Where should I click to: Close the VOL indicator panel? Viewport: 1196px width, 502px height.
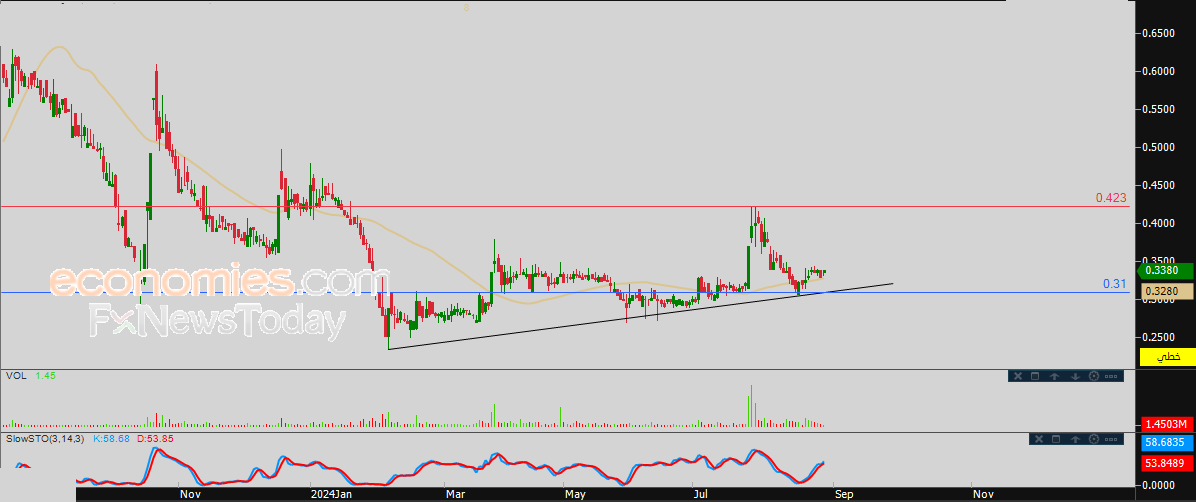(1017, 376)
